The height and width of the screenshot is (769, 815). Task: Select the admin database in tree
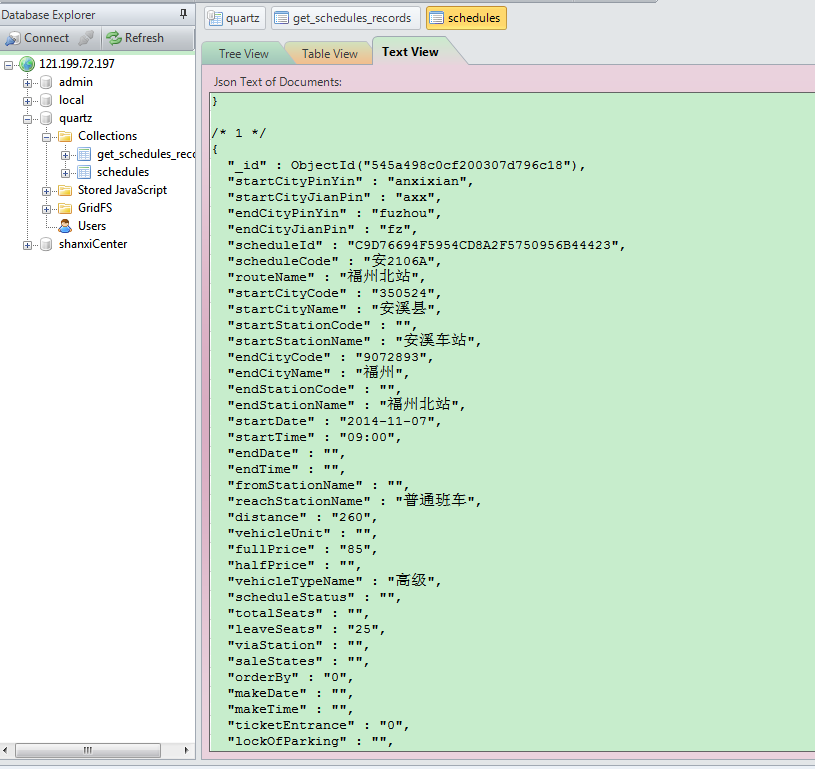[x=76, y=82]
